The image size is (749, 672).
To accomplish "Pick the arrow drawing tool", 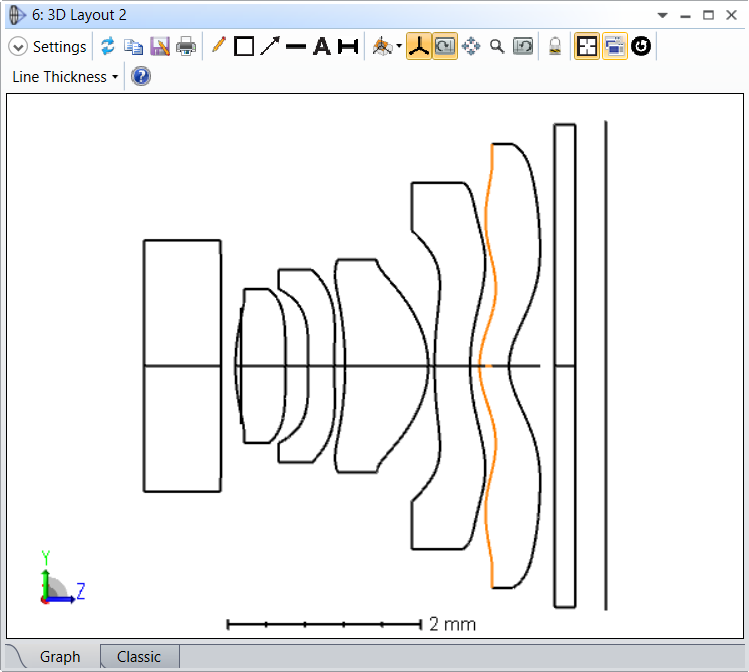I will point(270,46).
